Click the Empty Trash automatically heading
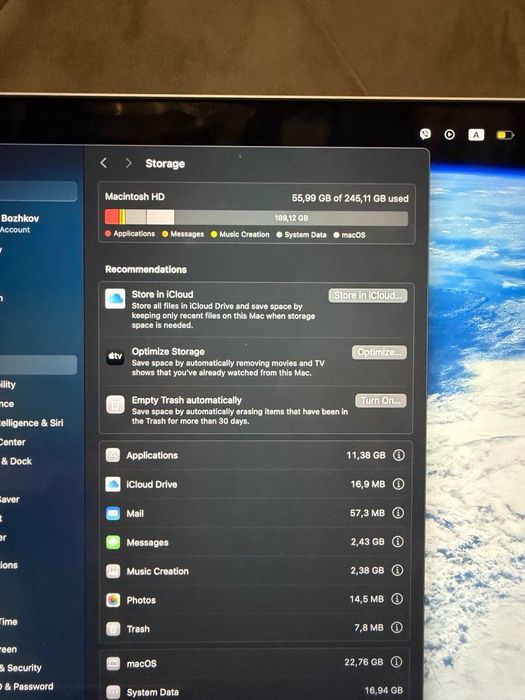This screenshot has width=525, height=700. click(x=187, y=400)
